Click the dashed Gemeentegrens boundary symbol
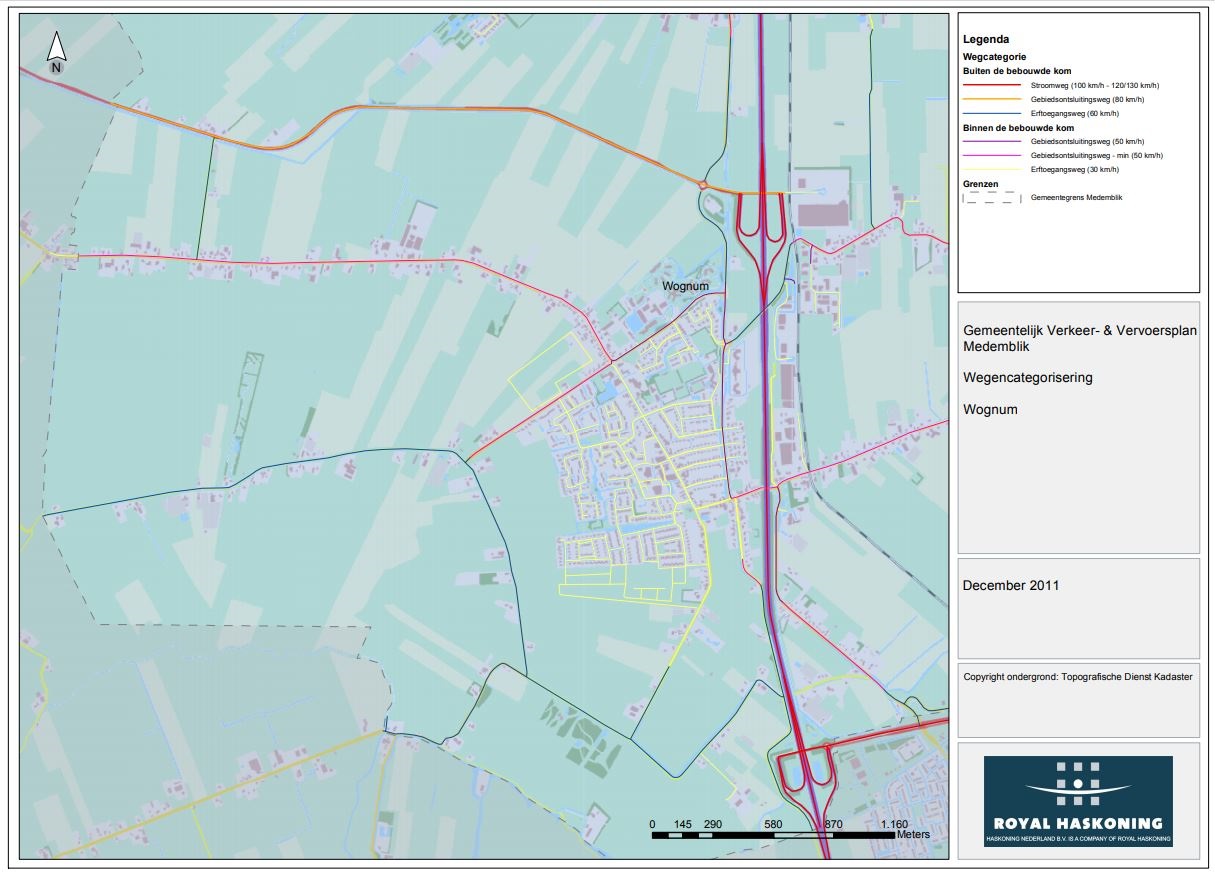Image resolution: width=1215 pixels, height=875 pixels. tap(991, 198)
